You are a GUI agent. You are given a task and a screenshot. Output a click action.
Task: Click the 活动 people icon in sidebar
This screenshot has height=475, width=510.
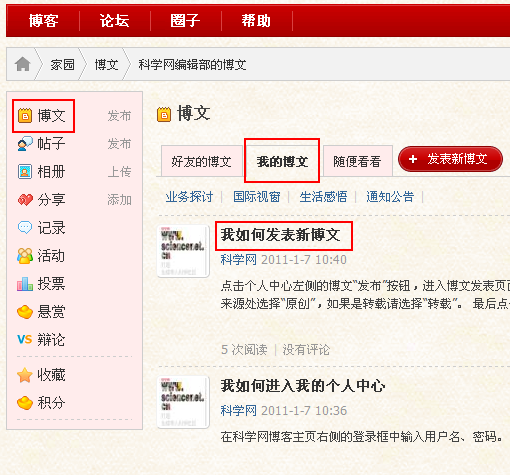(25, 256)
